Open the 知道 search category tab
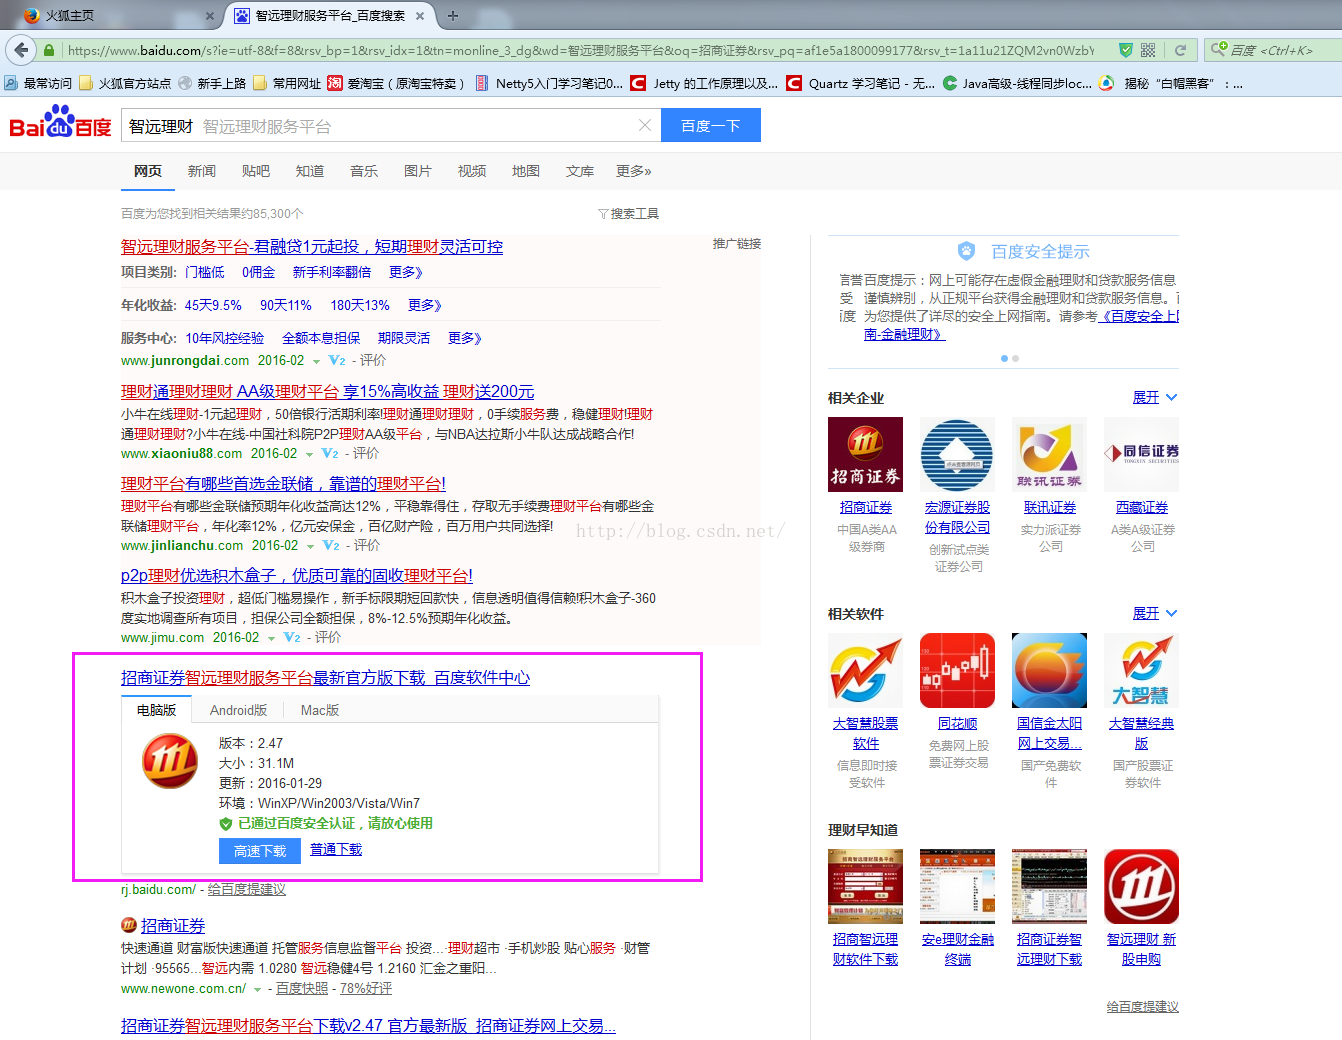This screenshot has width=1342, height=1040. (x=310, y=171)
